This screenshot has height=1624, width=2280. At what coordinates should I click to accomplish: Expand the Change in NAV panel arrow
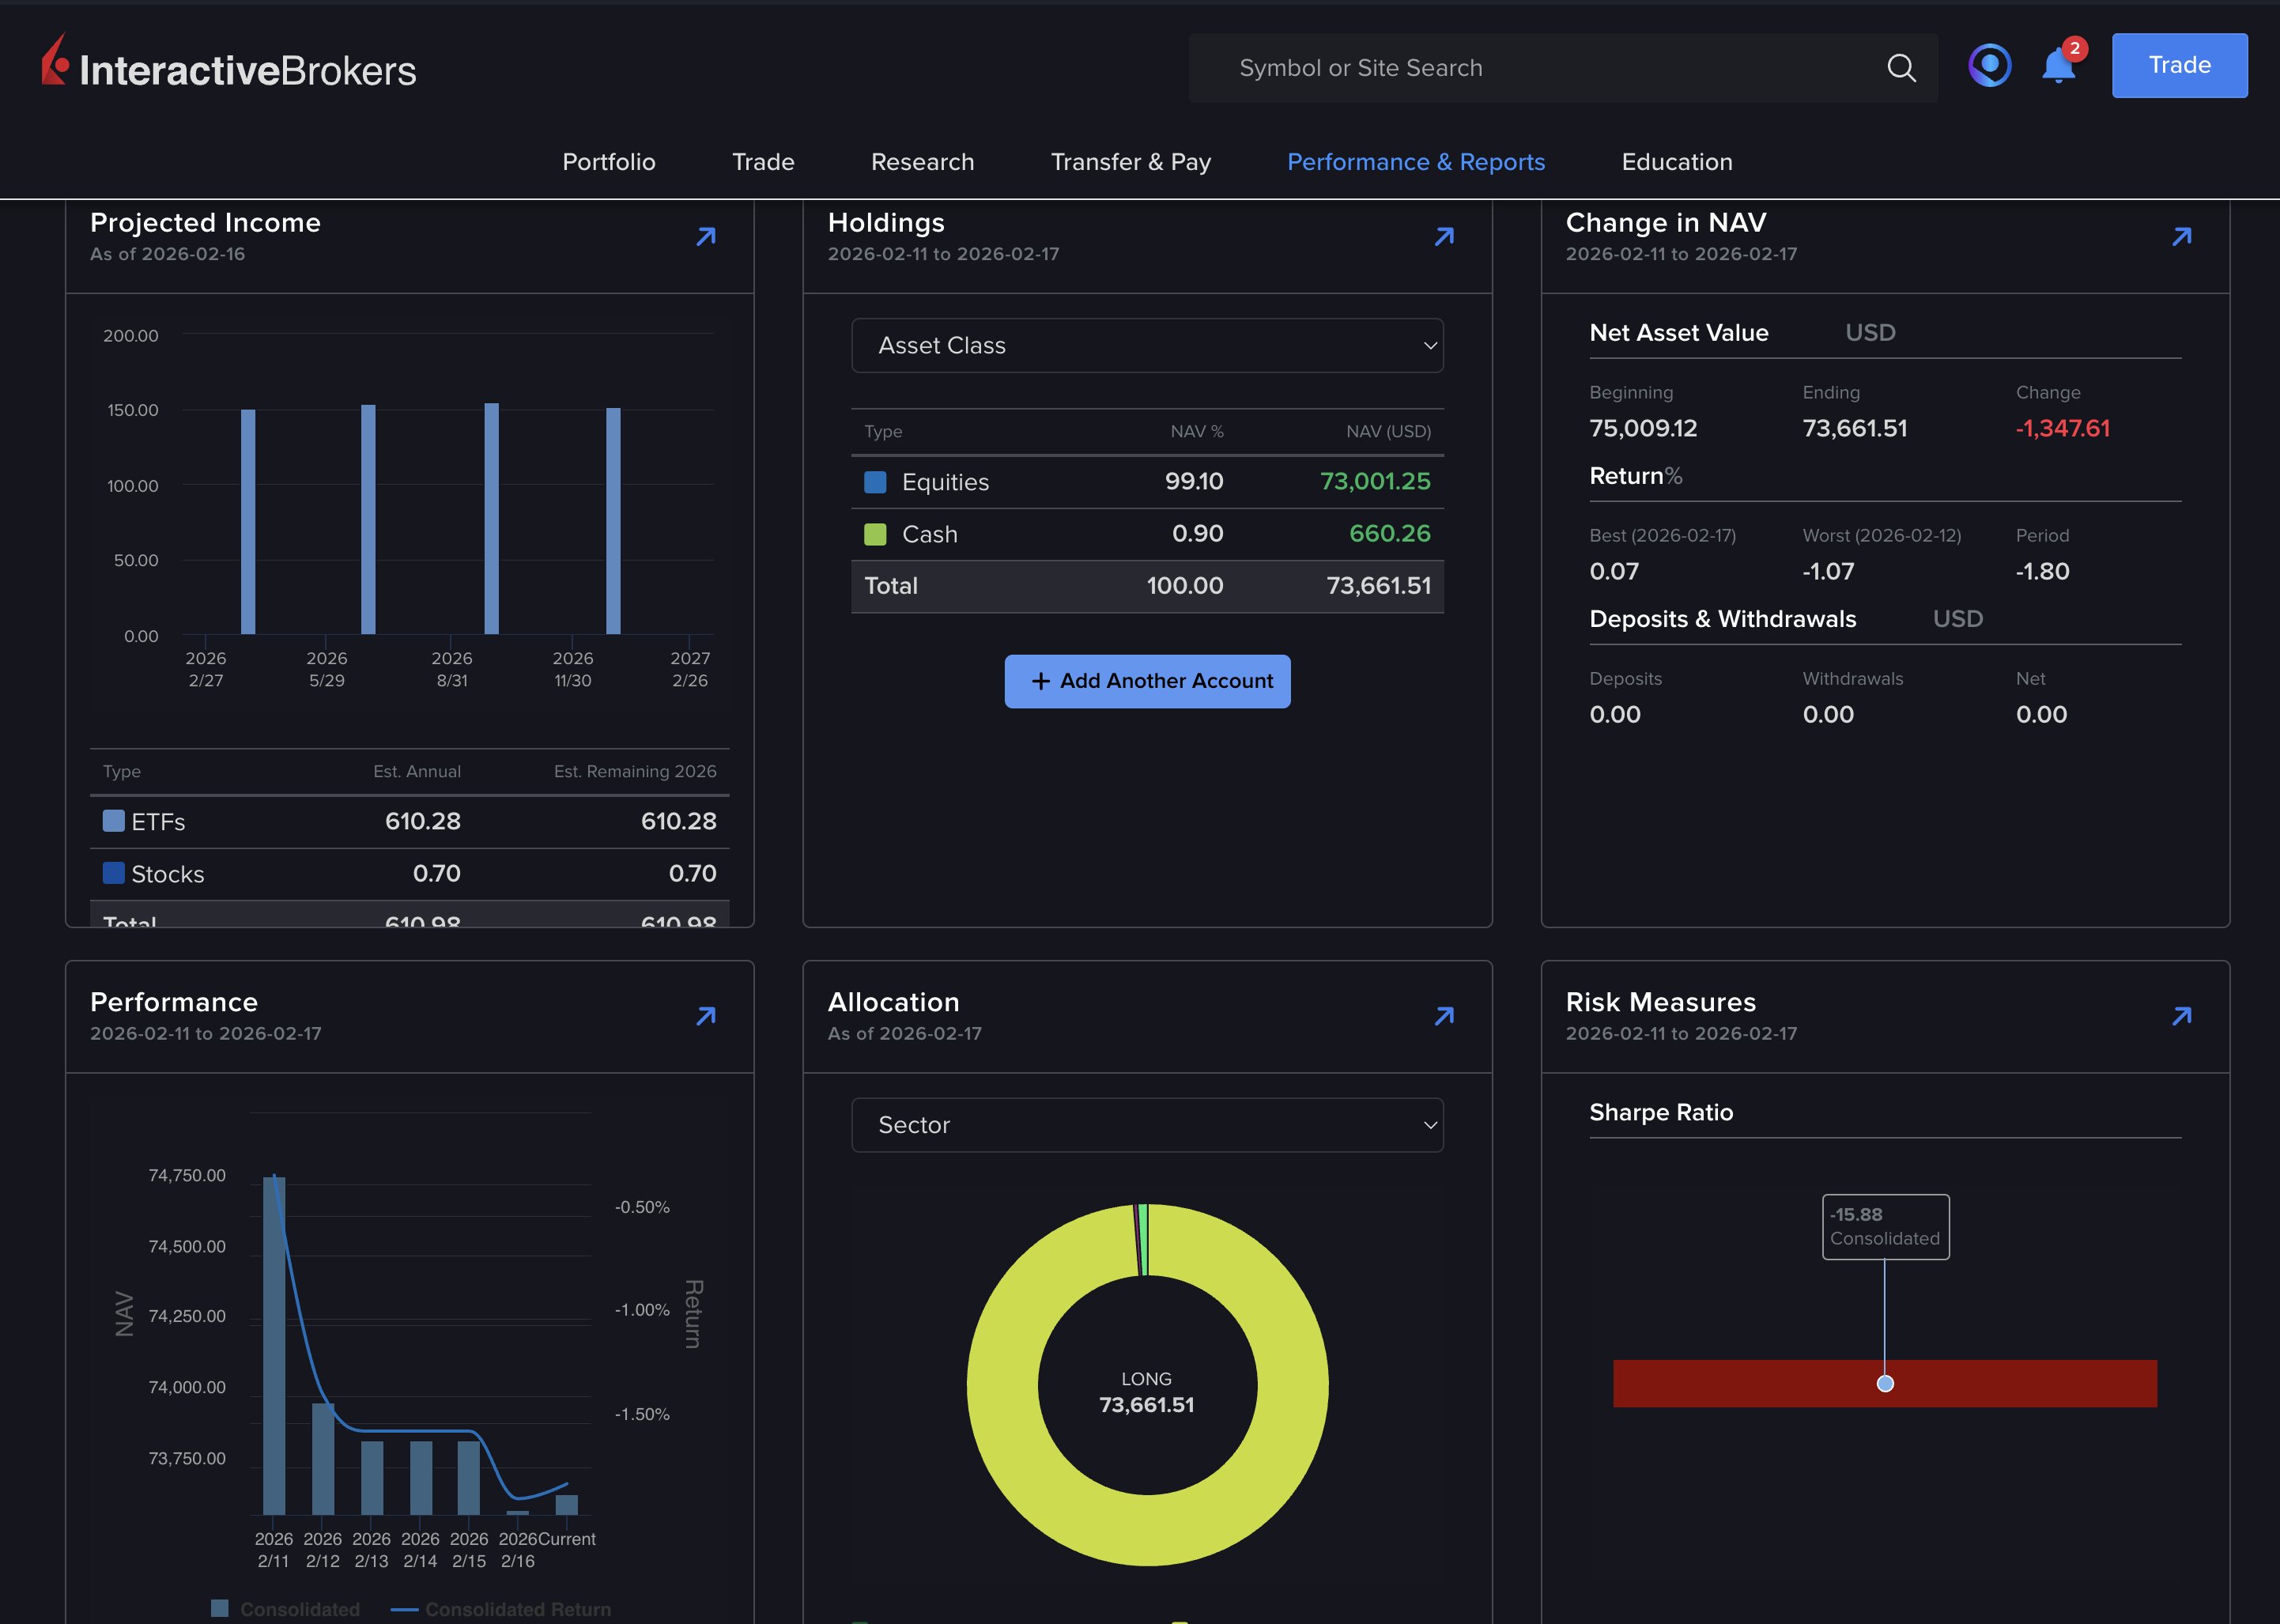click(2181, 236)
